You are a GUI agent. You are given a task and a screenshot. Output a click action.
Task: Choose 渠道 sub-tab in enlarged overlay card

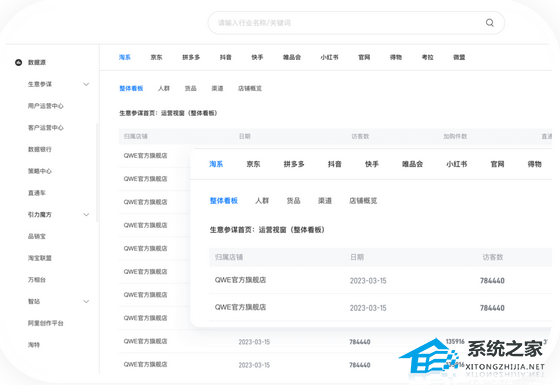325,201
